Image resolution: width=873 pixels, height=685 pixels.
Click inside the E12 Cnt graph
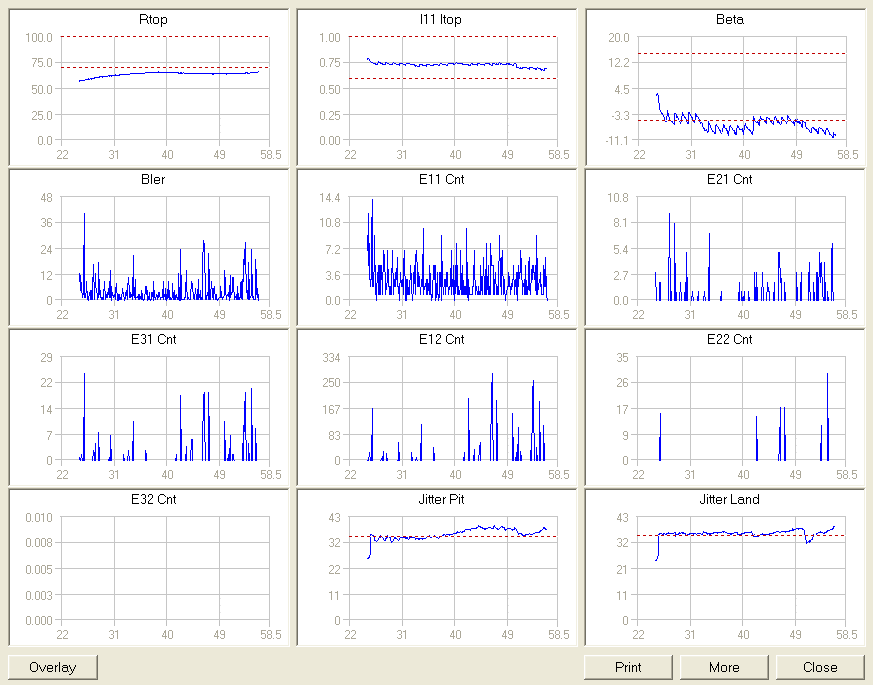pyautogui.click(x=453, y=409)
